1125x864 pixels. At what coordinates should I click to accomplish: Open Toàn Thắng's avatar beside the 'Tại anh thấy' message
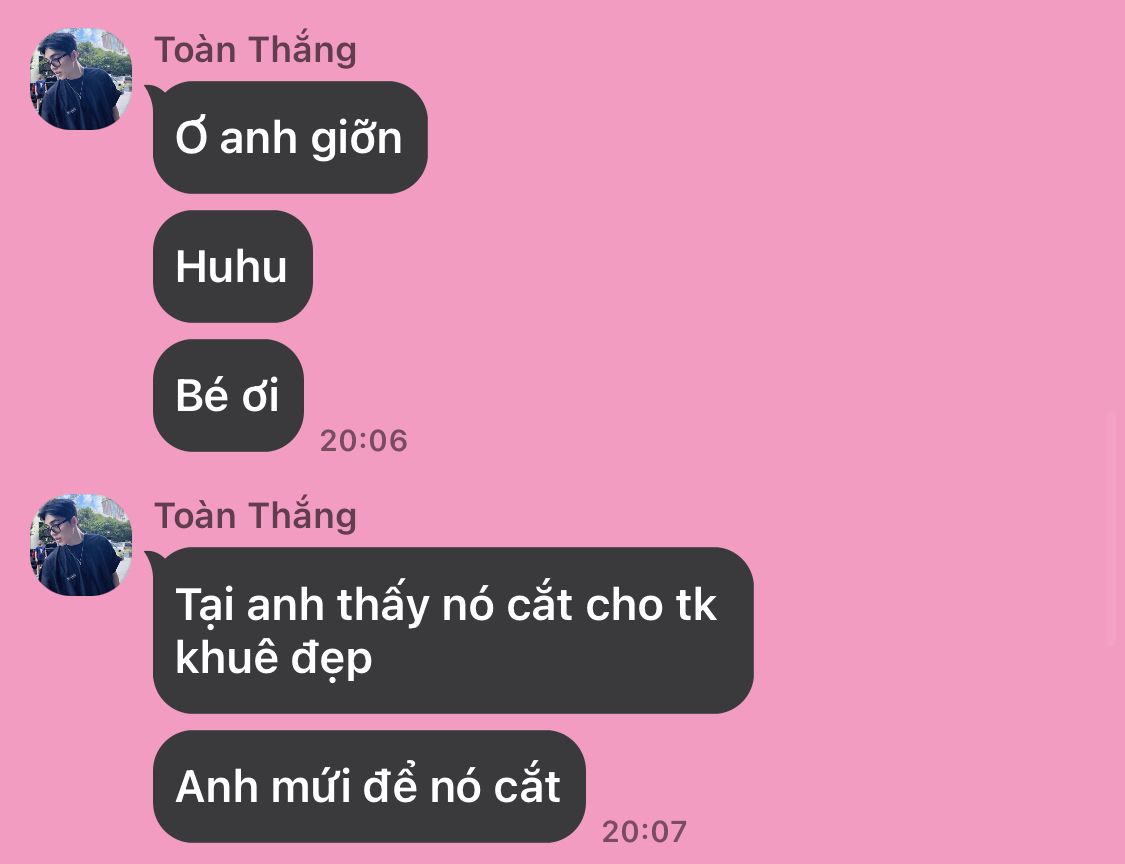[80, 545]
